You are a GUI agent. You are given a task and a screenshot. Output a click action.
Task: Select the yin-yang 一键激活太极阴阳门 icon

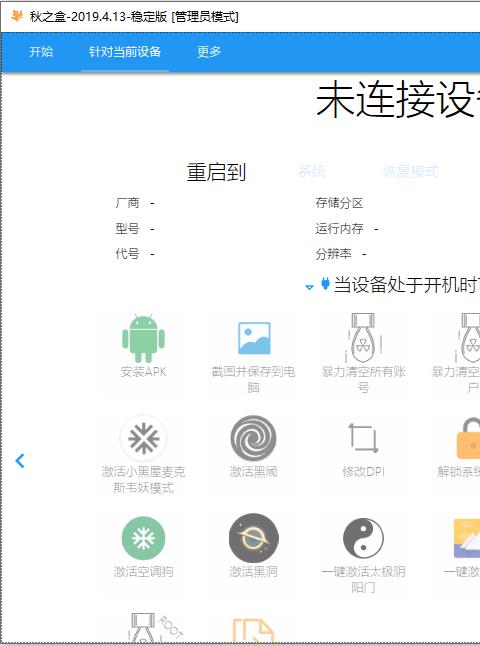pos(363,538)
